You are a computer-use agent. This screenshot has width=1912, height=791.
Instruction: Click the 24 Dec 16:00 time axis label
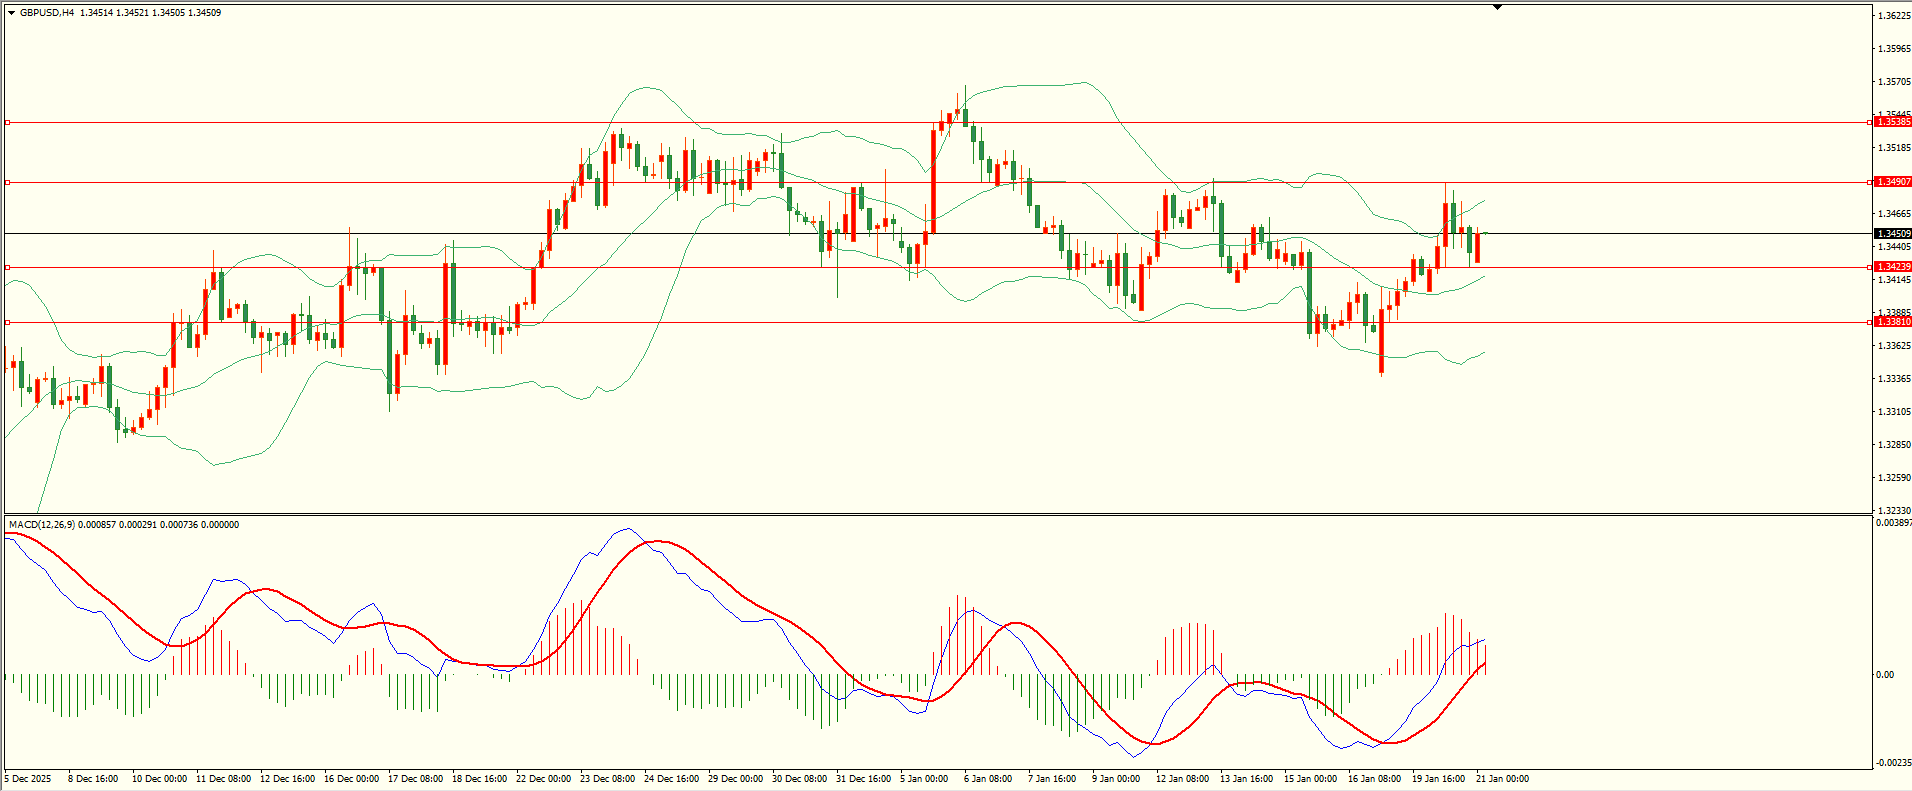click(x=671, y=779)
